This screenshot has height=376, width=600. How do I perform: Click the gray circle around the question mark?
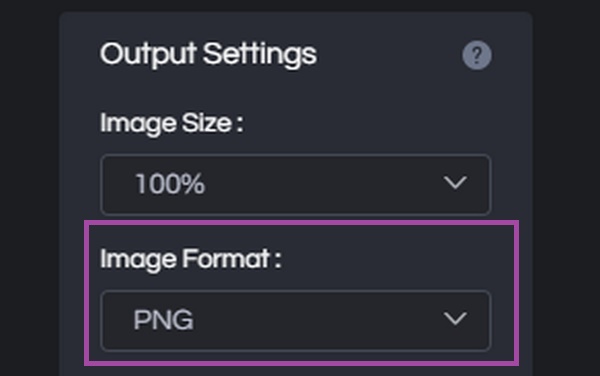click(x=477, y=55)
